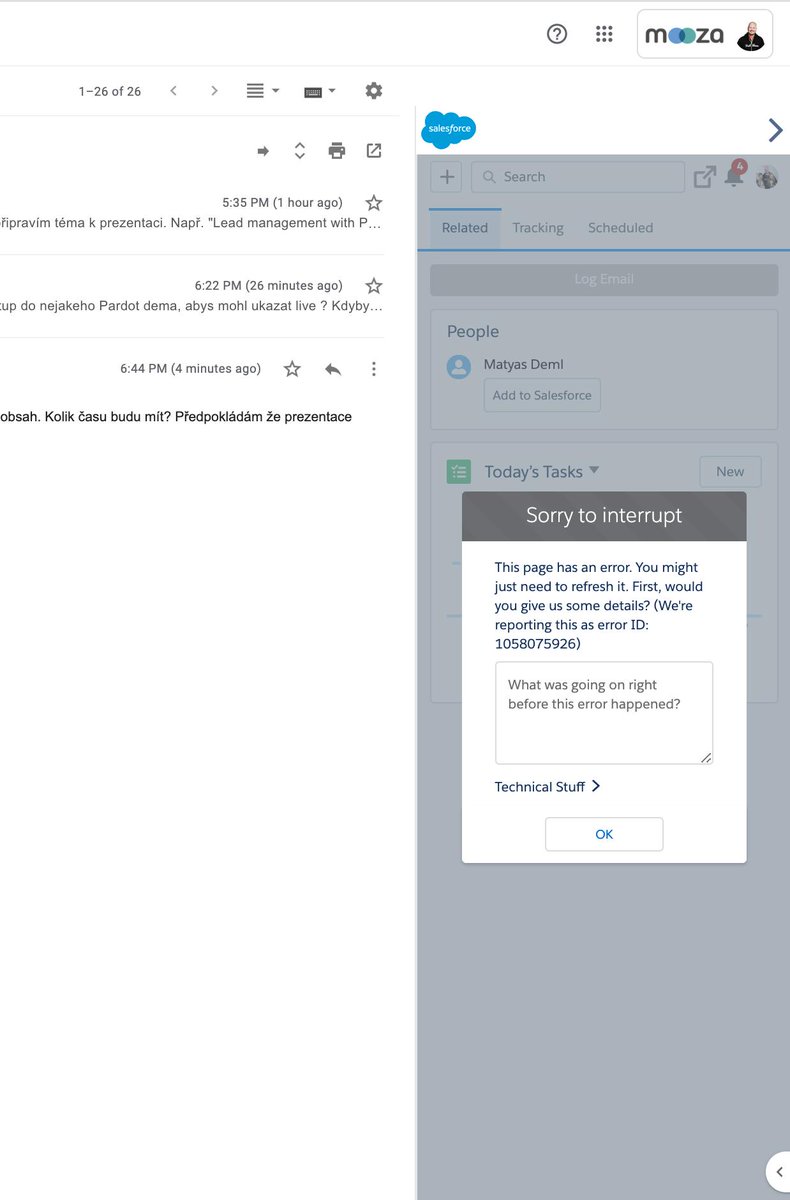Click Add to Salesforce button
The image size is (790, 1200).
pyautogui.click(x=542, y=395)
